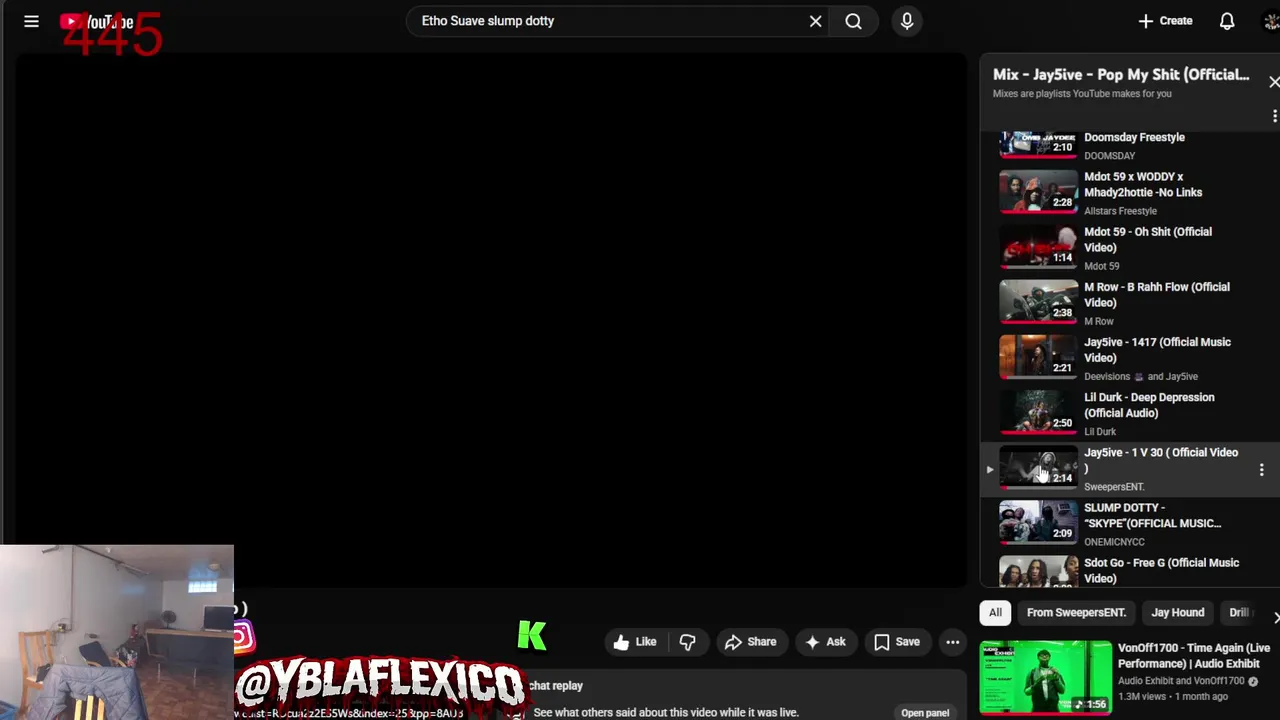Open more actions ellipsis menu
Screen dimensions: 1280x720
click(953, 642)
